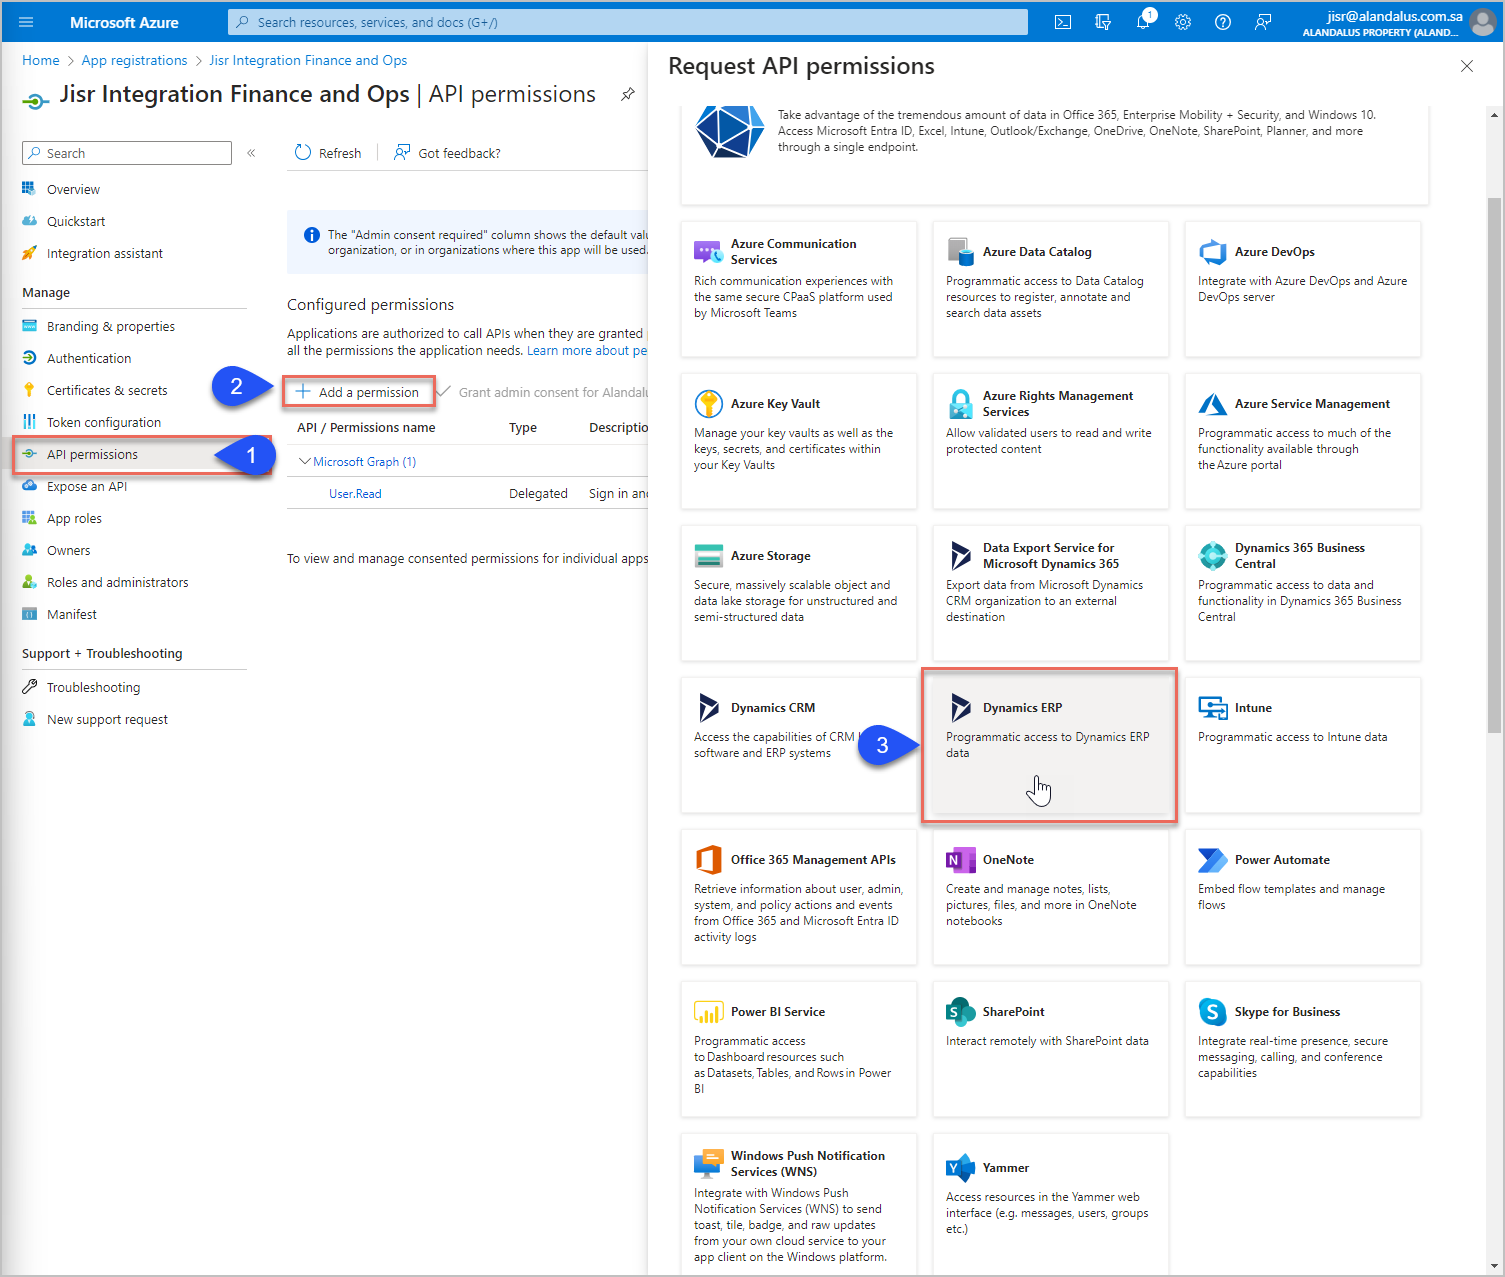Open the notifications bell icon
This screenshot has height=1277, width=1505.
click(x=1143, y=22)
